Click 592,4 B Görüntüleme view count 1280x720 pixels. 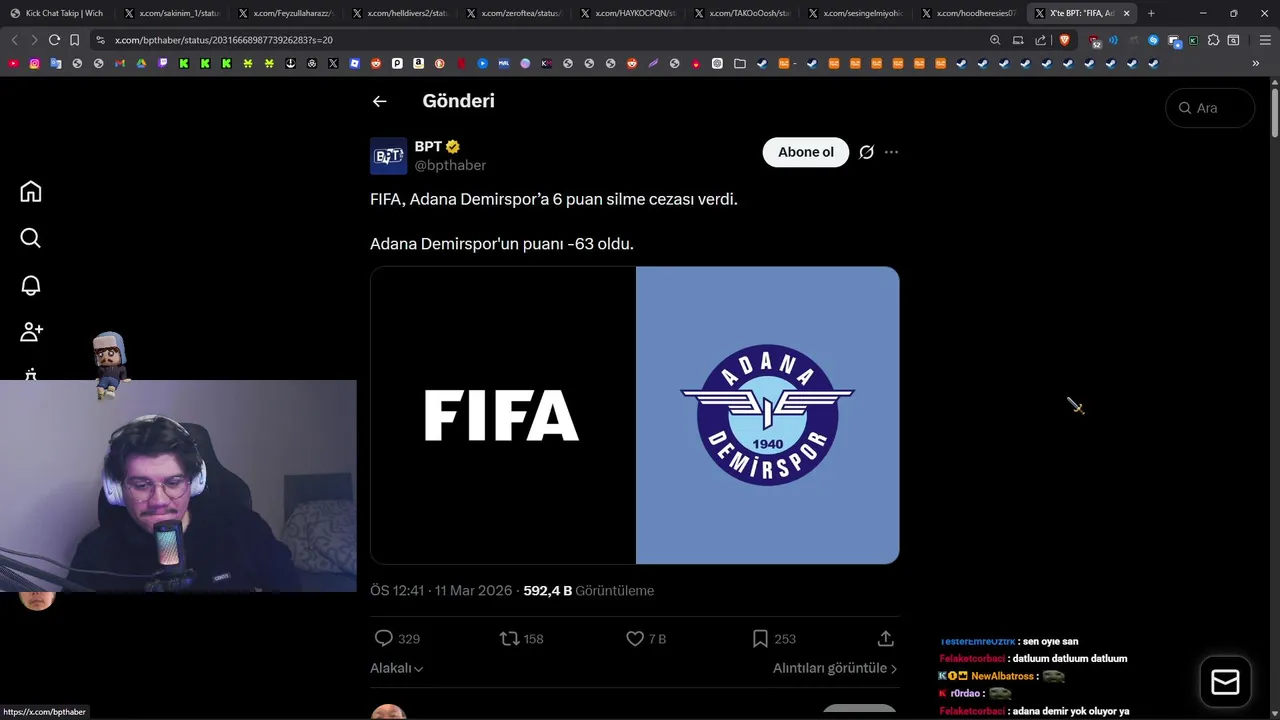click(x=589, y=591)
